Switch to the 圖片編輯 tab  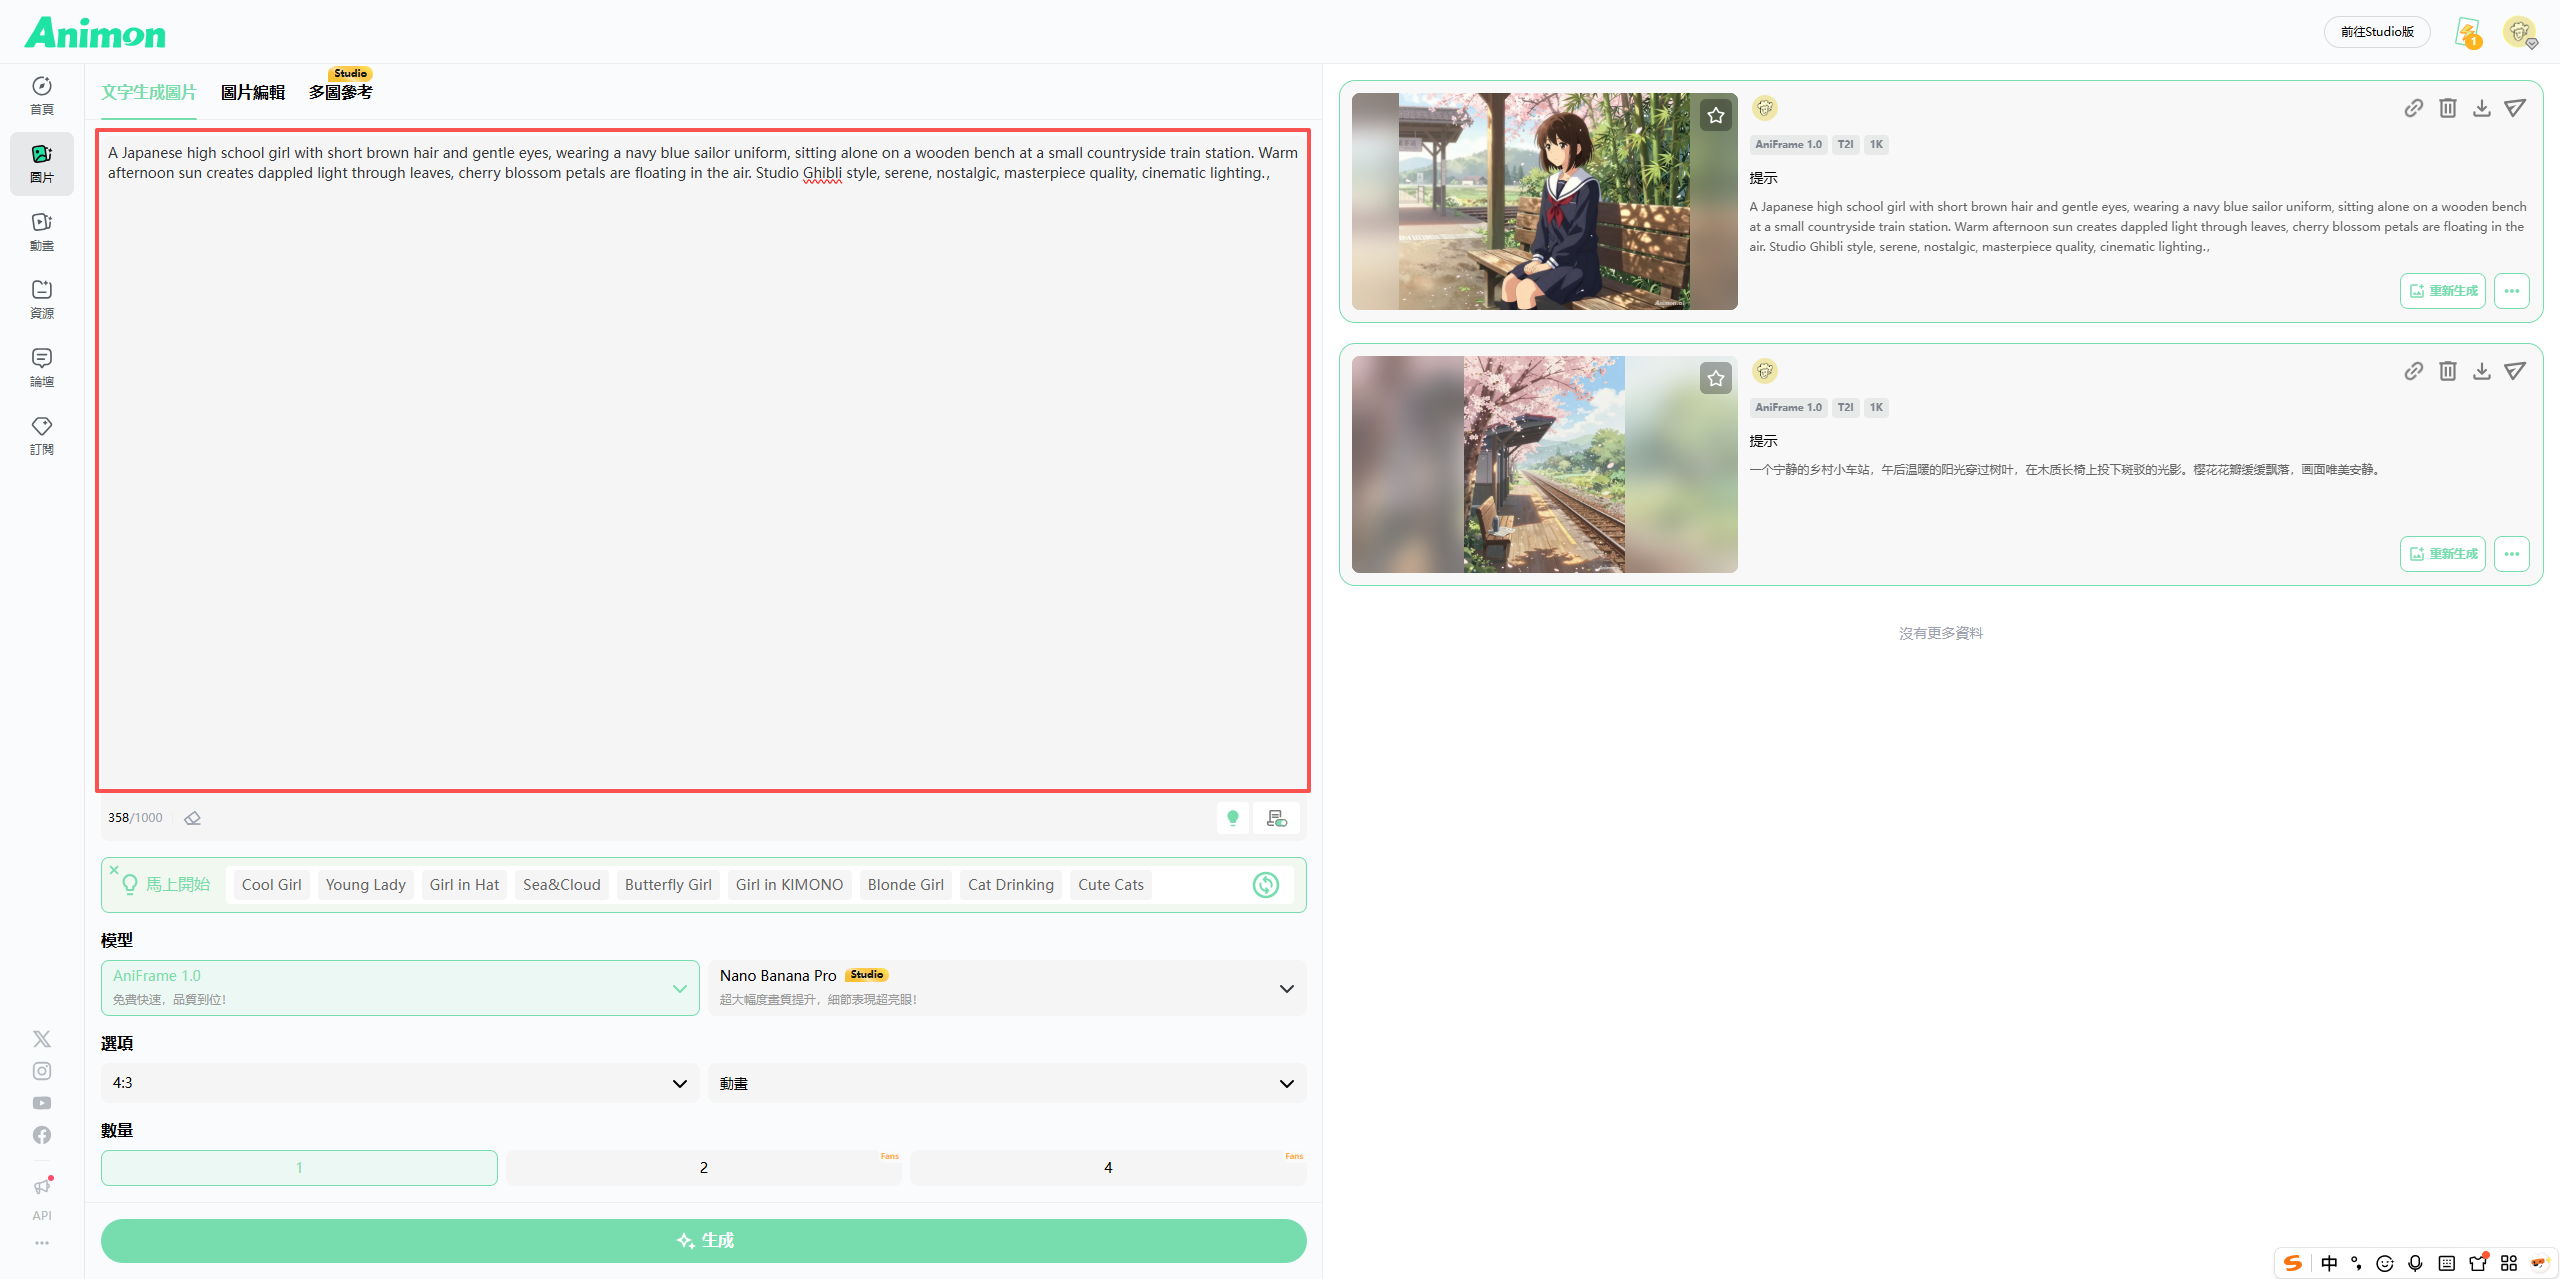coord(253,92)
